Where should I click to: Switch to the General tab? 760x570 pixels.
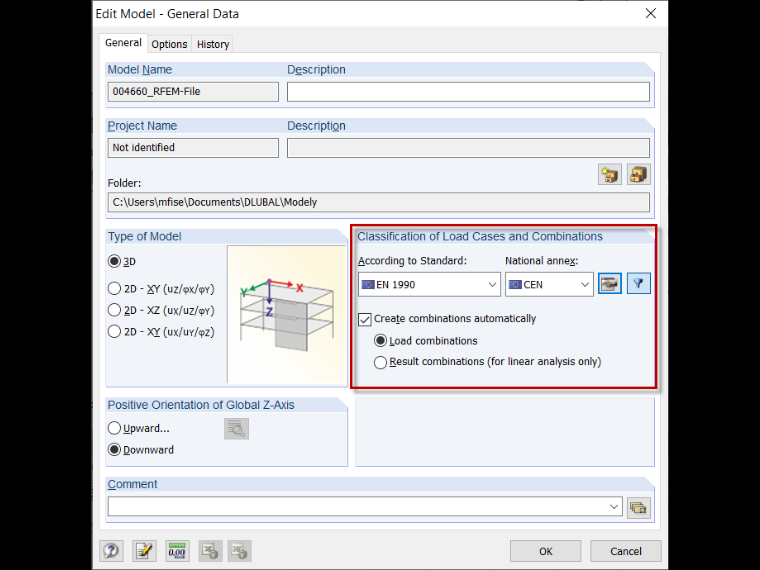click(123, 43)
